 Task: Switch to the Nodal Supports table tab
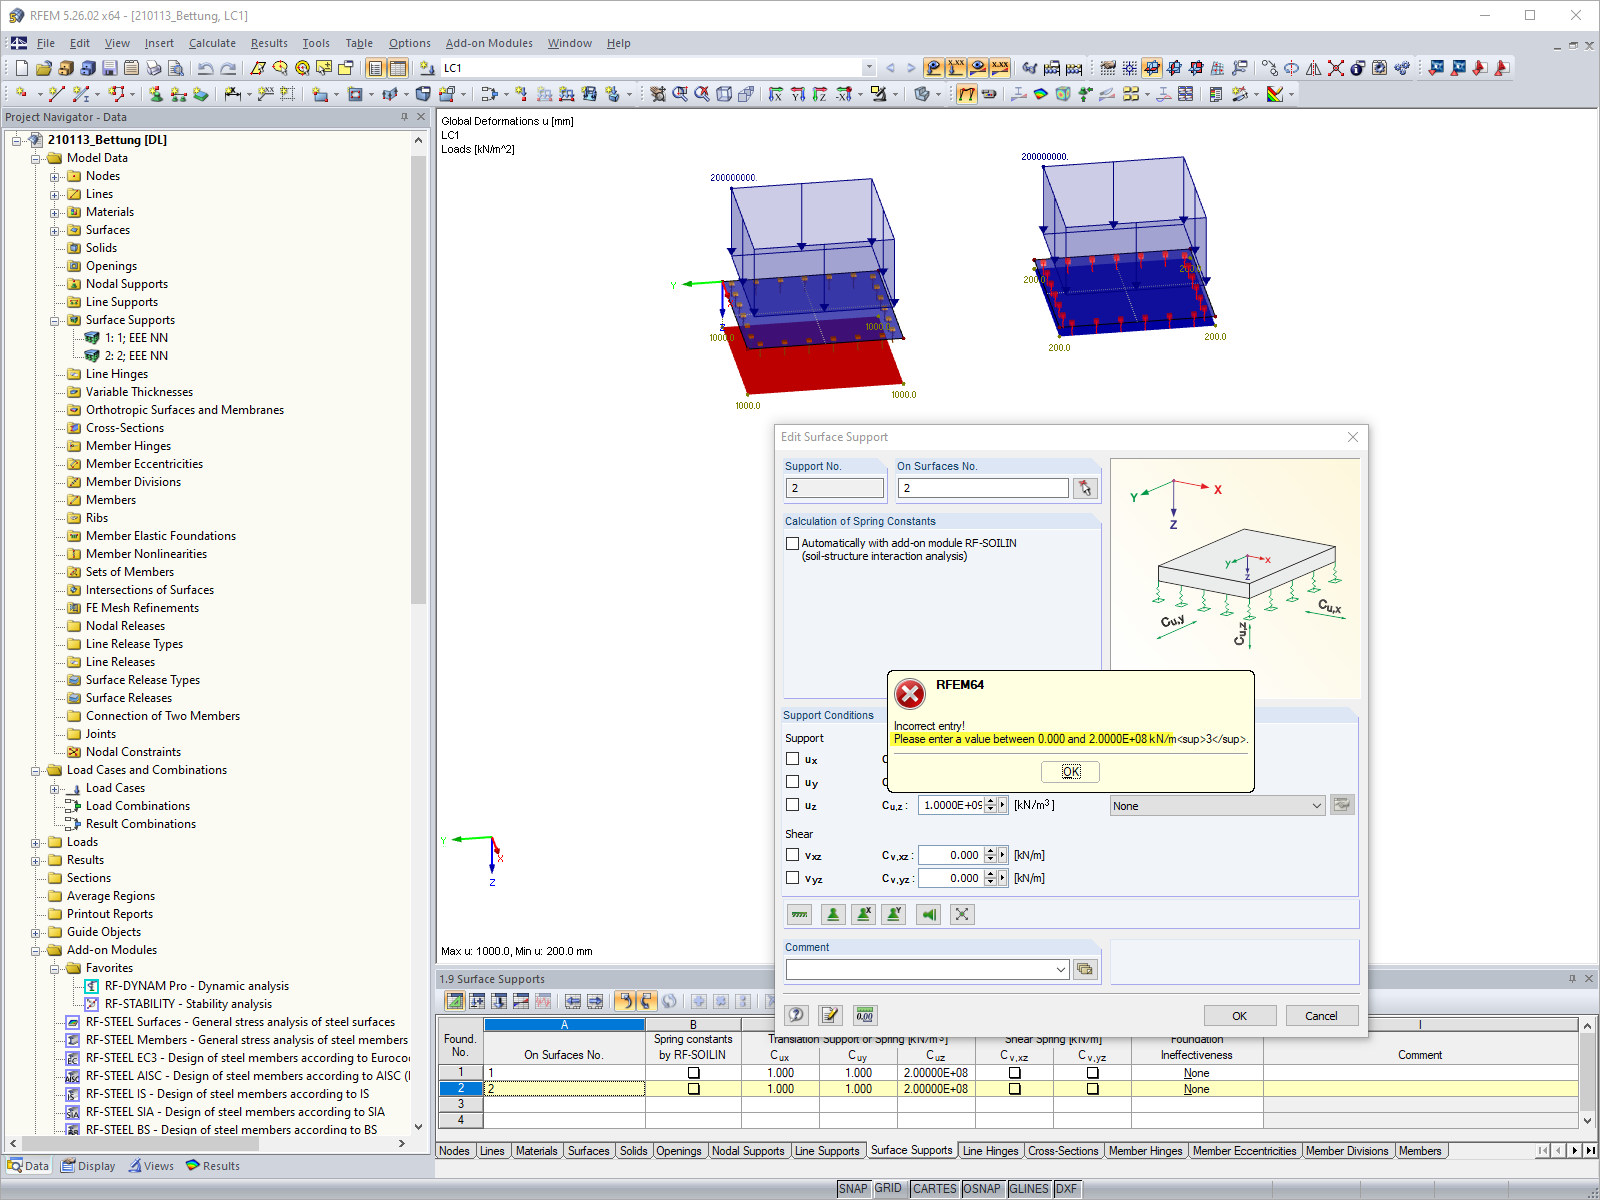748,1151
